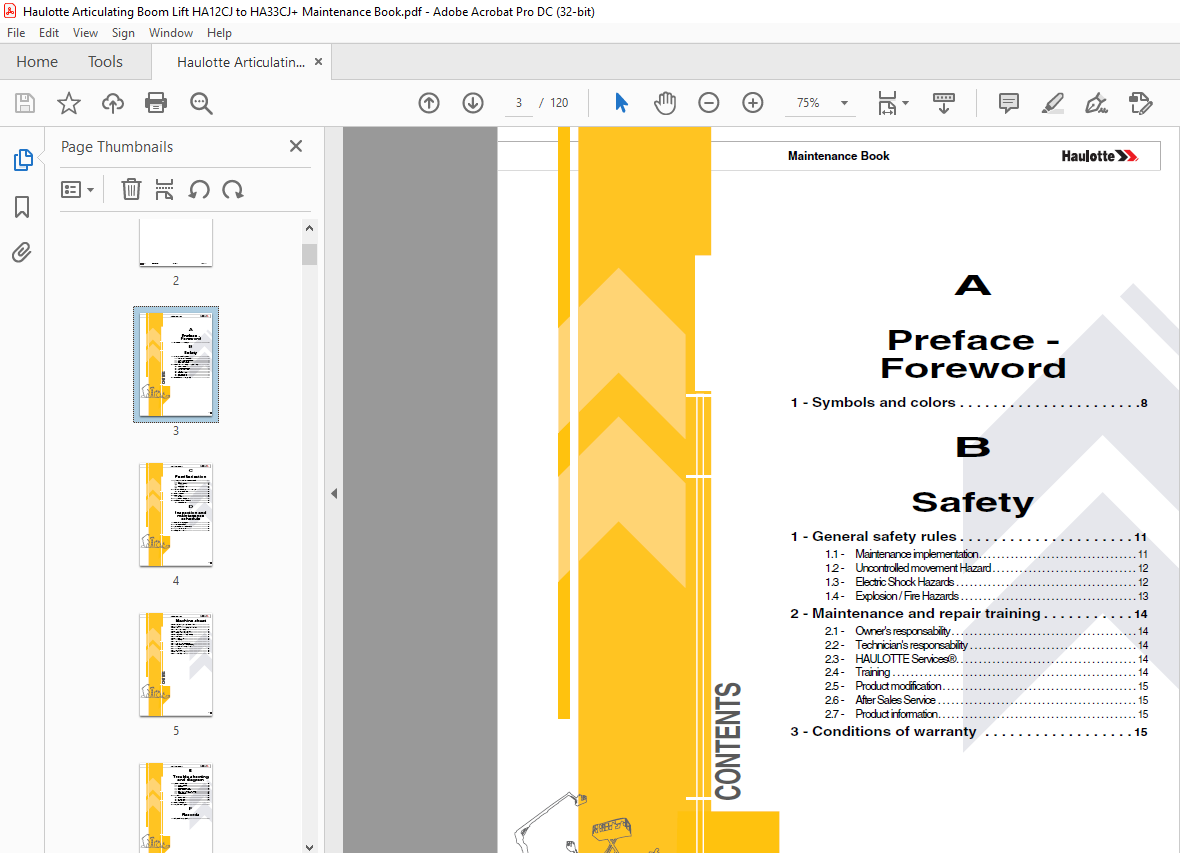Choose the Selection arrow tool

pyautogui.click(x=621, y=103)
